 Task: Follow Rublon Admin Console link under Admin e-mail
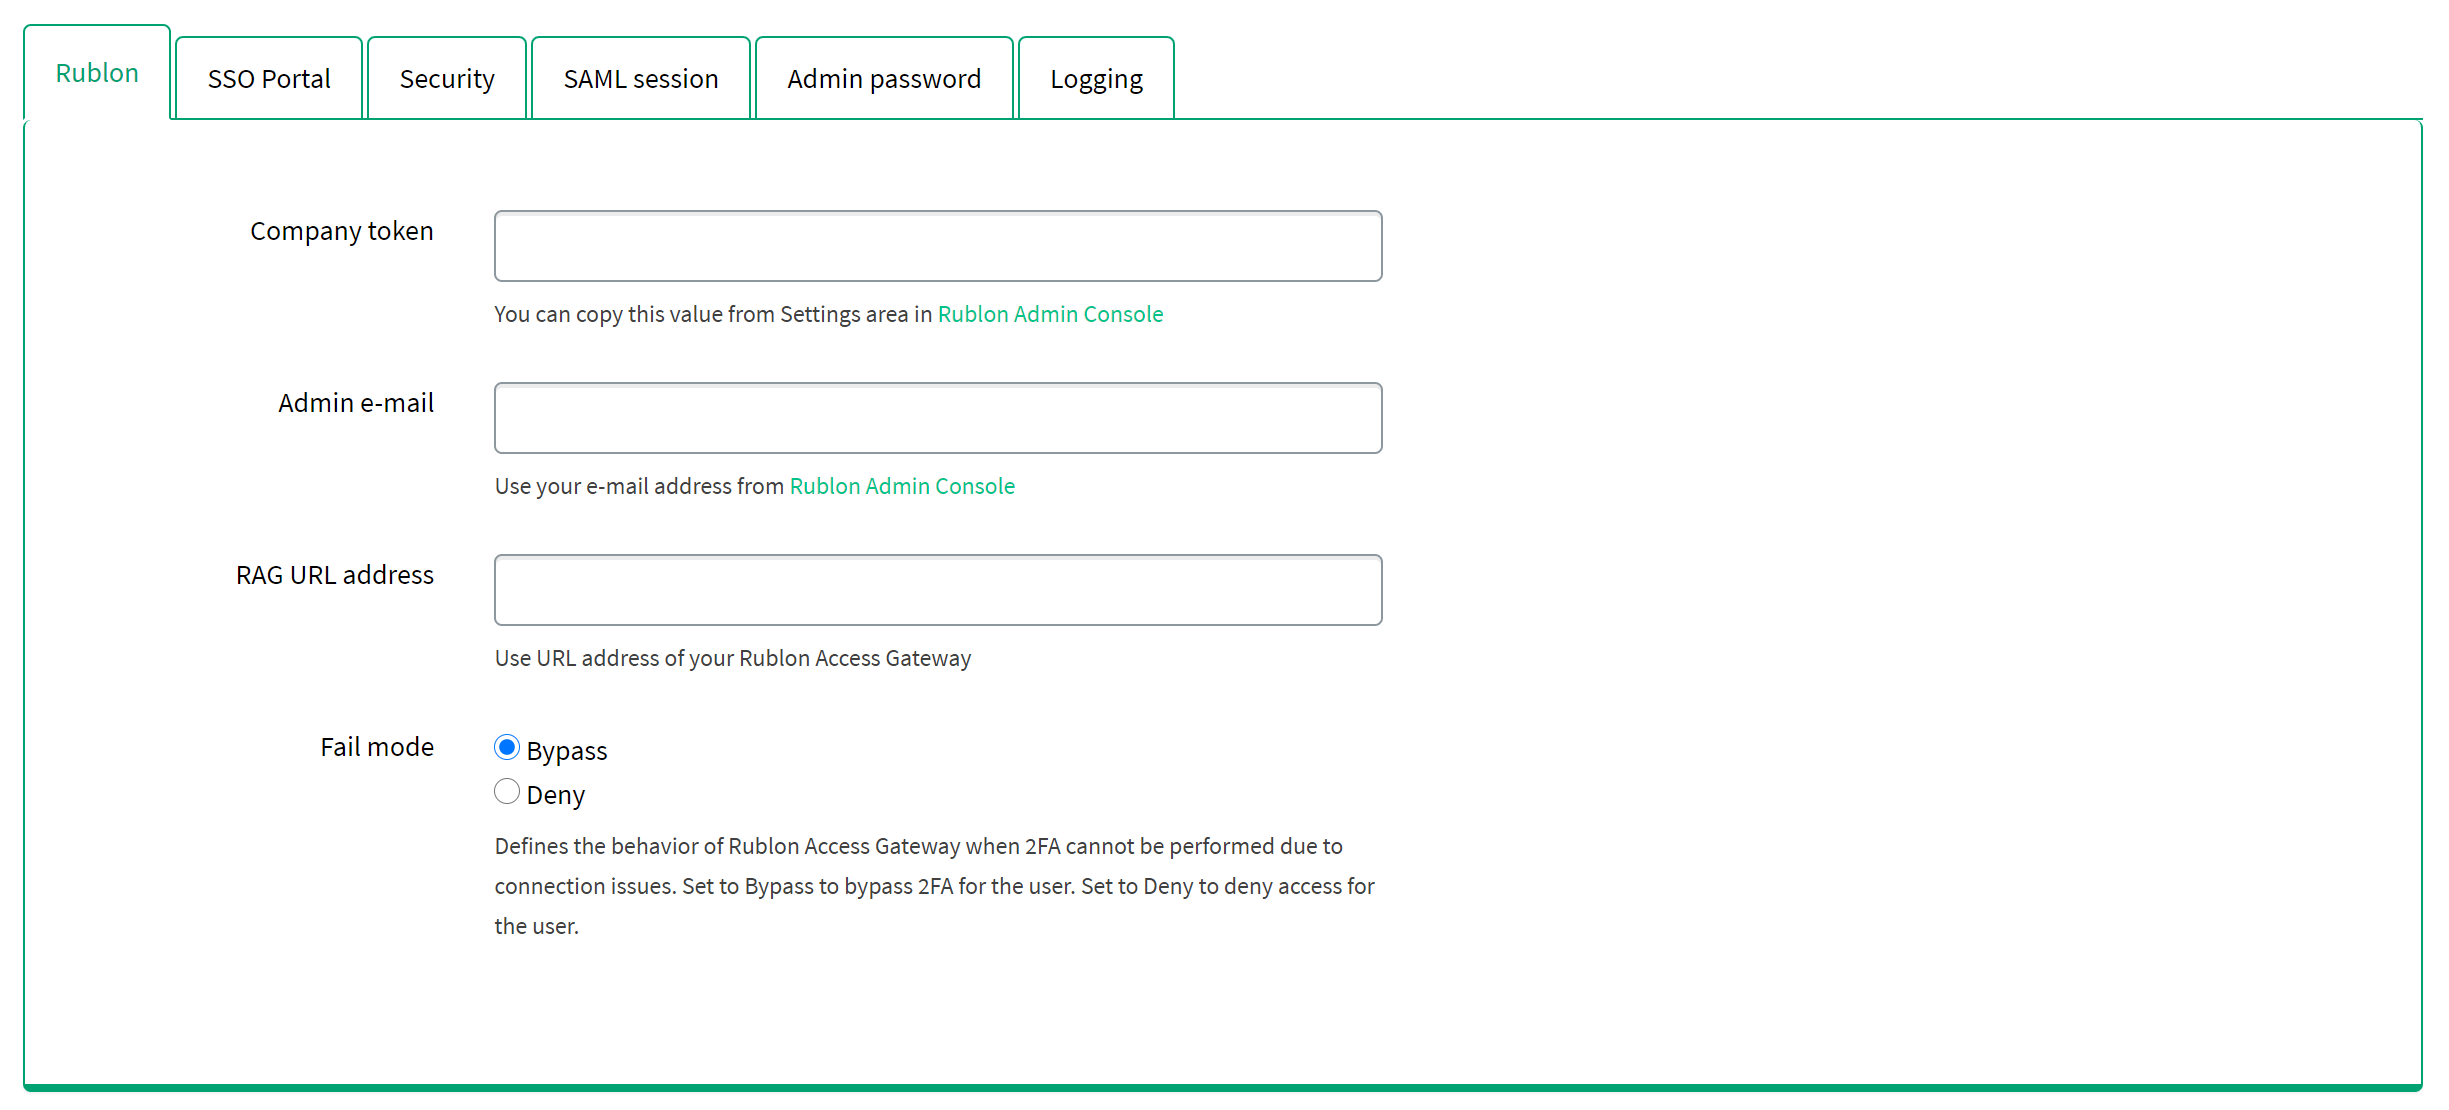pyautogui.click(x=902, y=486)
